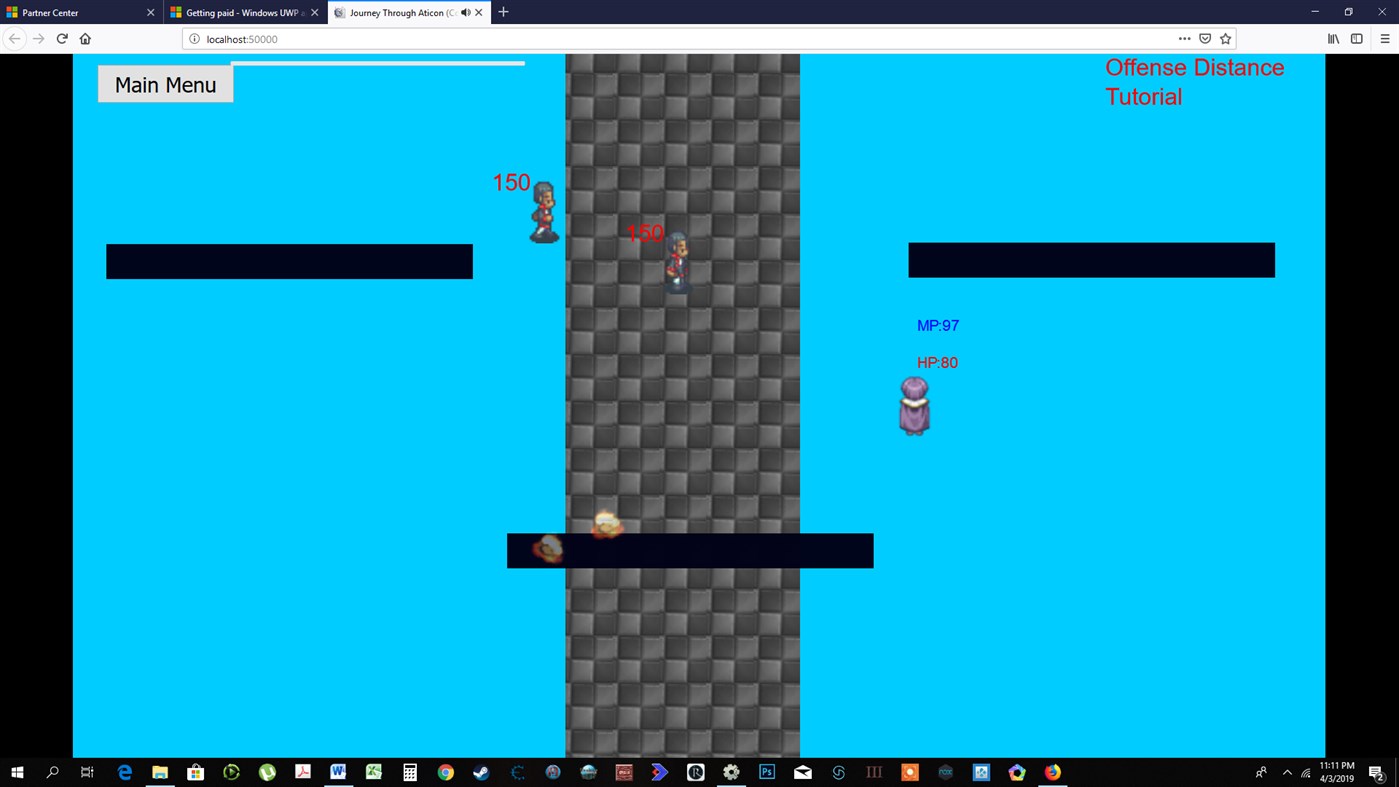Mute the Journey Through Aticon tab audio

coord(465,12)
